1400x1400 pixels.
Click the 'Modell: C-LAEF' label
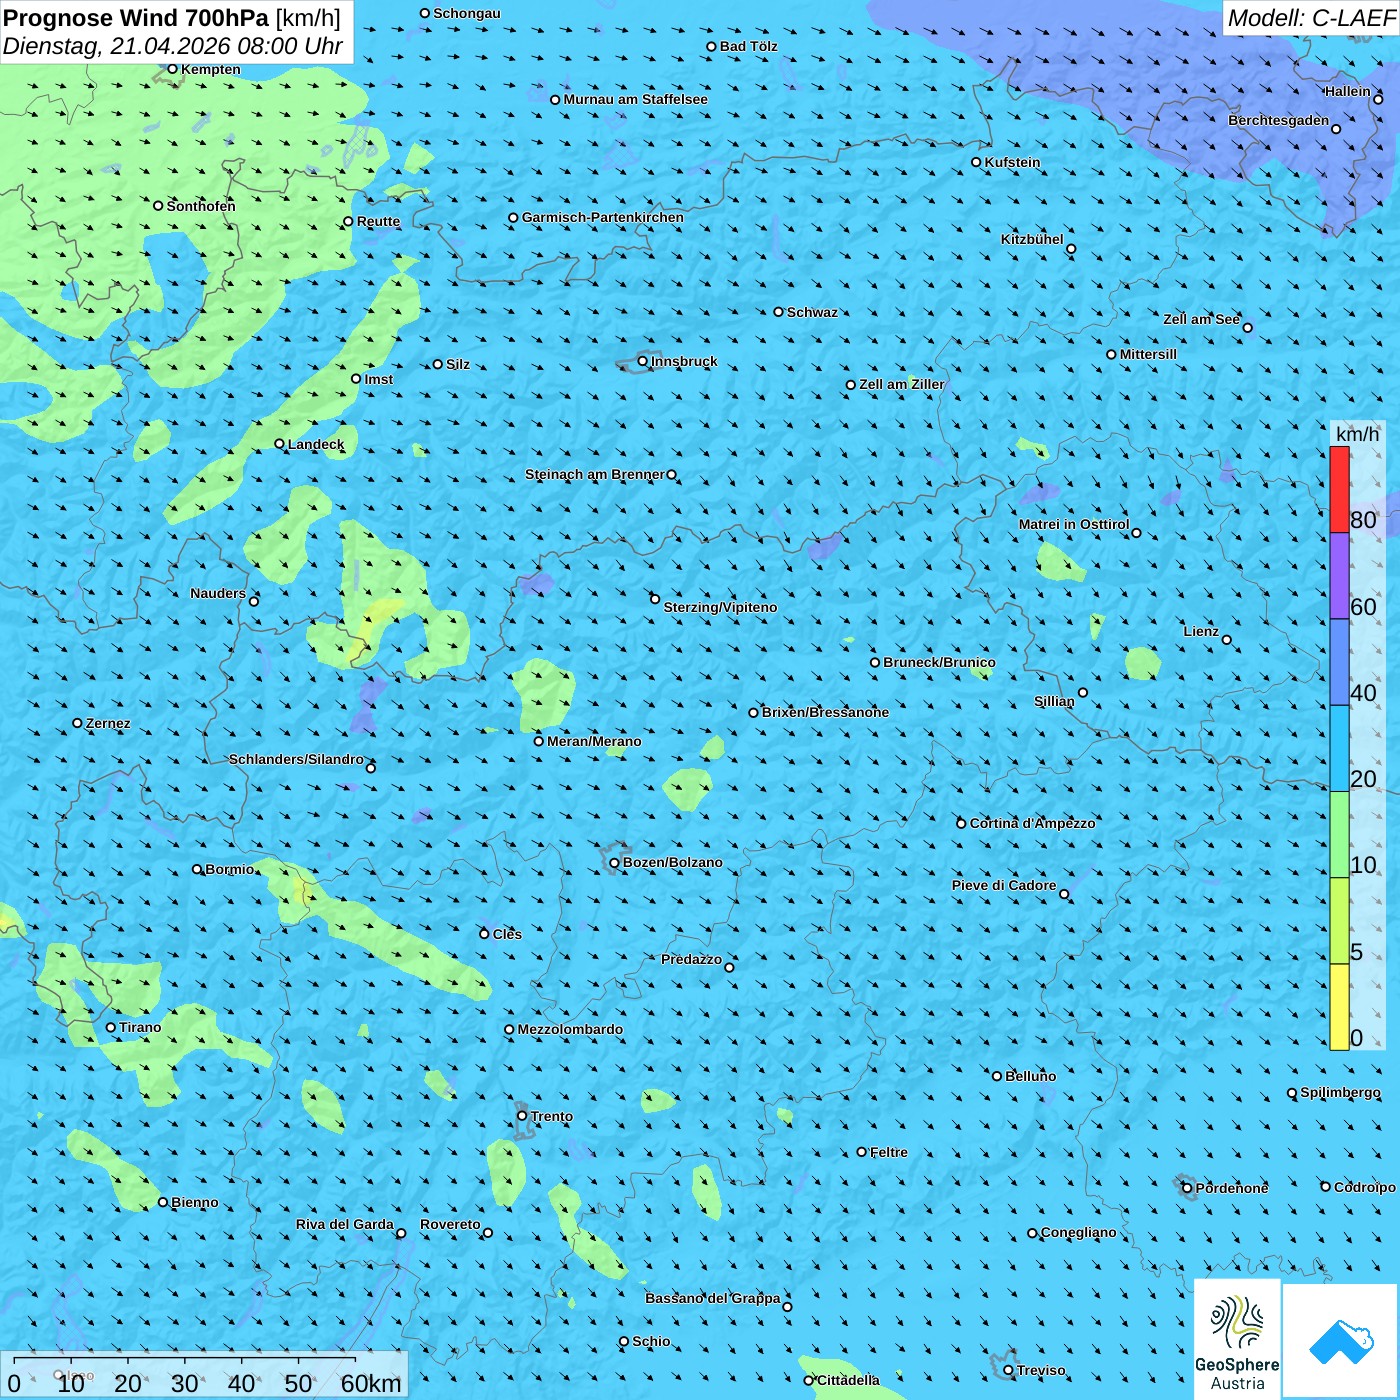pos(1311,18)
